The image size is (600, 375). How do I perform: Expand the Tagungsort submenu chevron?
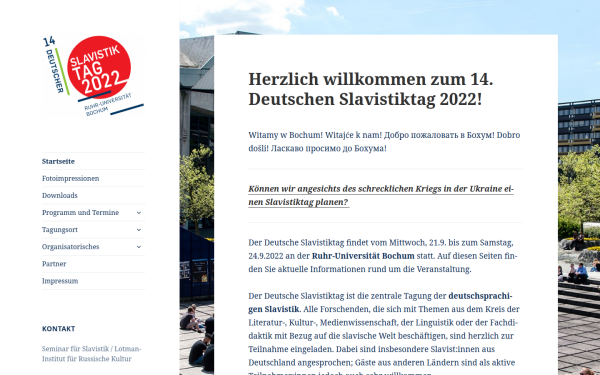click(139, 230)
